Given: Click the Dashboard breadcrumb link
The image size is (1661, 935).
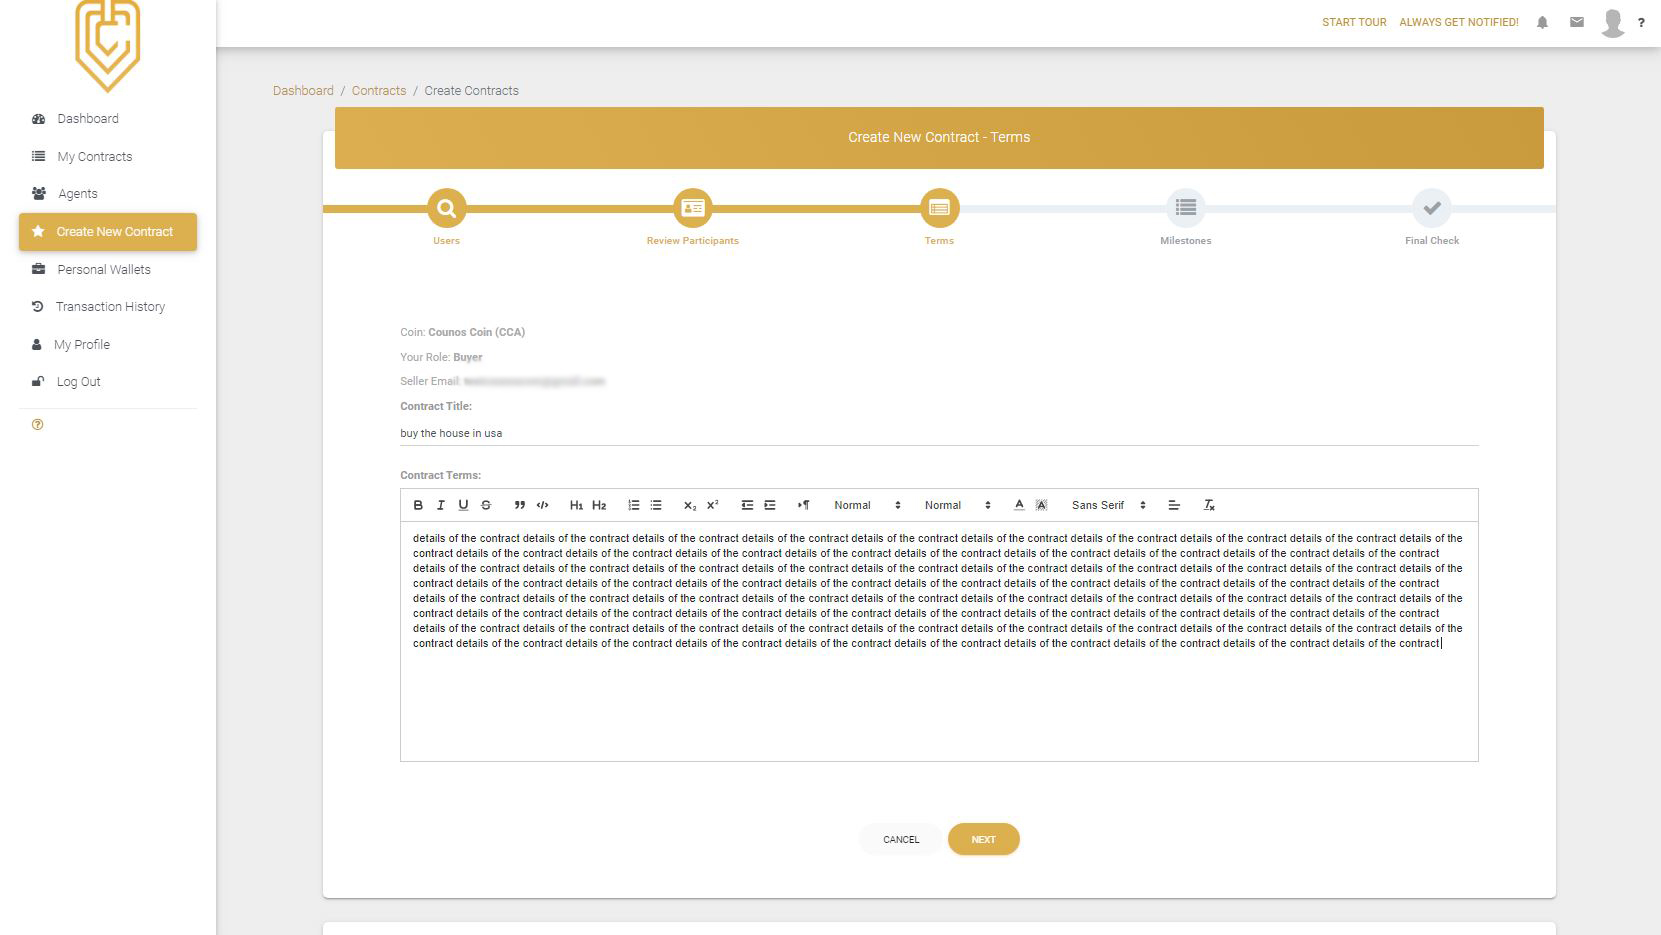Looking at the screenshot, I should tap(303, 91).
